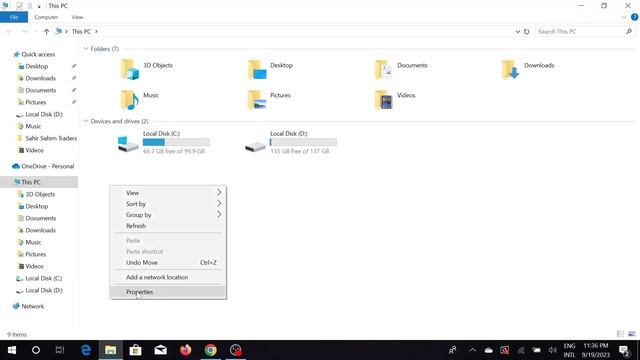Open the Music folder icon in Folders

pyautogui.click(x=130, y=100)
